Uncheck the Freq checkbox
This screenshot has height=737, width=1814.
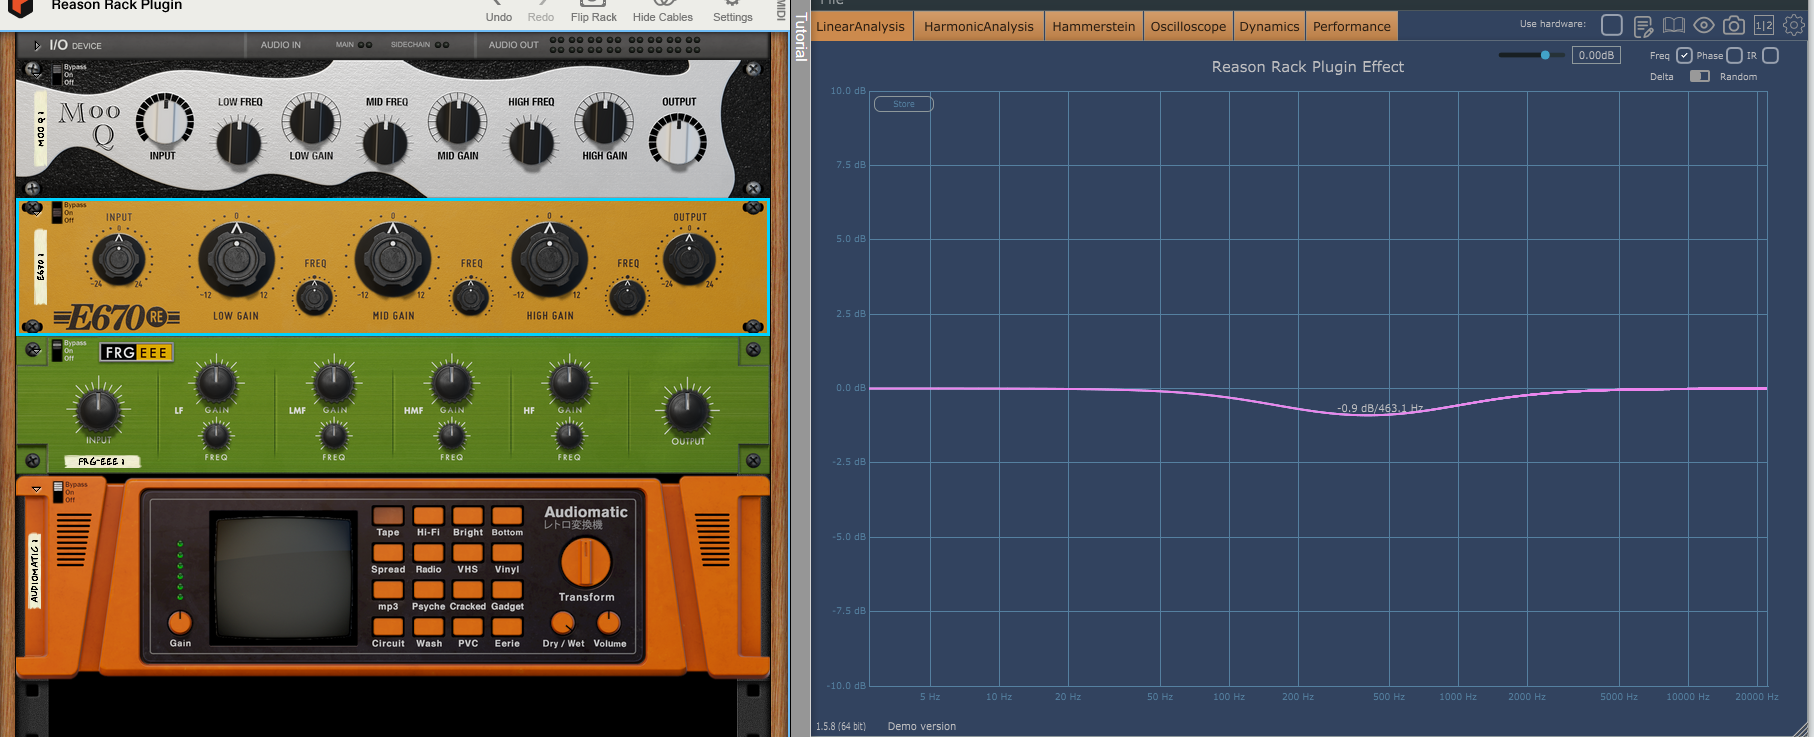click(x=1684, y=55)
